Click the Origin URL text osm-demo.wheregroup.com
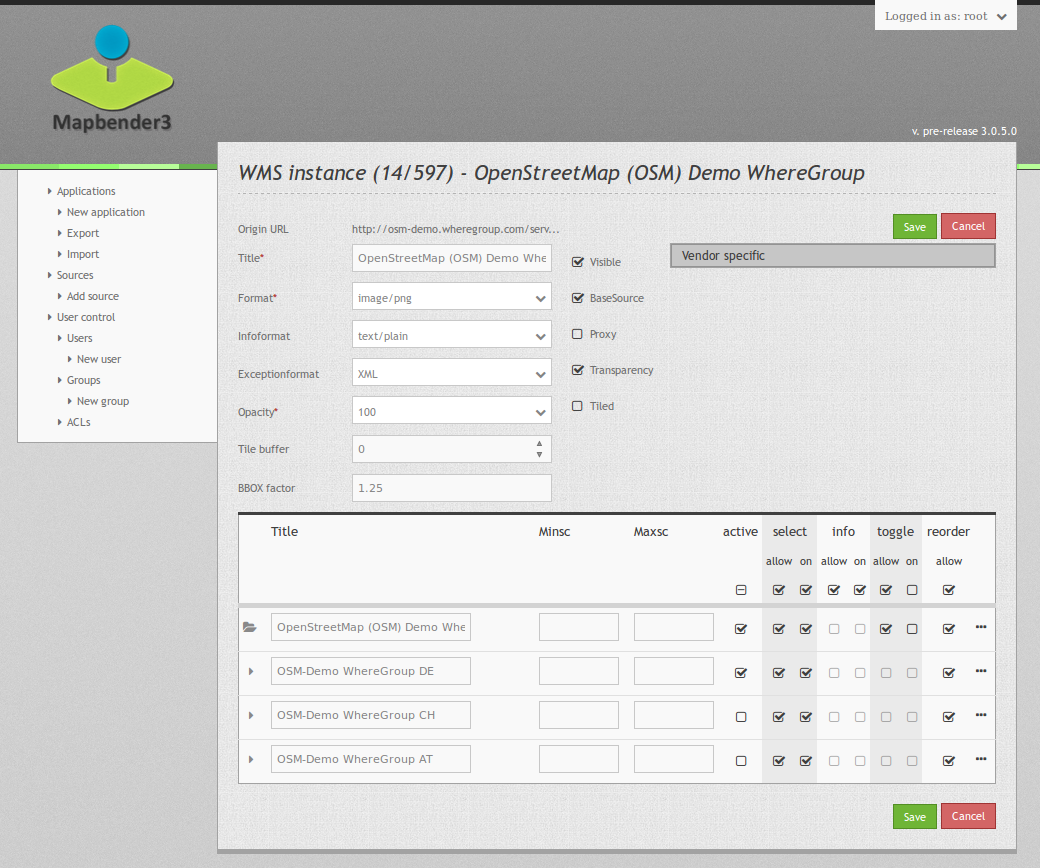The image size is (1040, 868). (456, 229)
